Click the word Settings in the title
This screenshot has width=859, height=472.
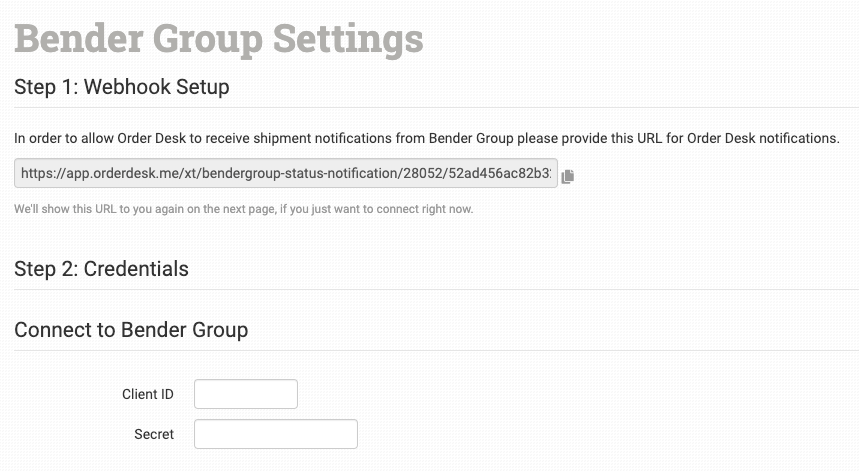pos(347,39)
